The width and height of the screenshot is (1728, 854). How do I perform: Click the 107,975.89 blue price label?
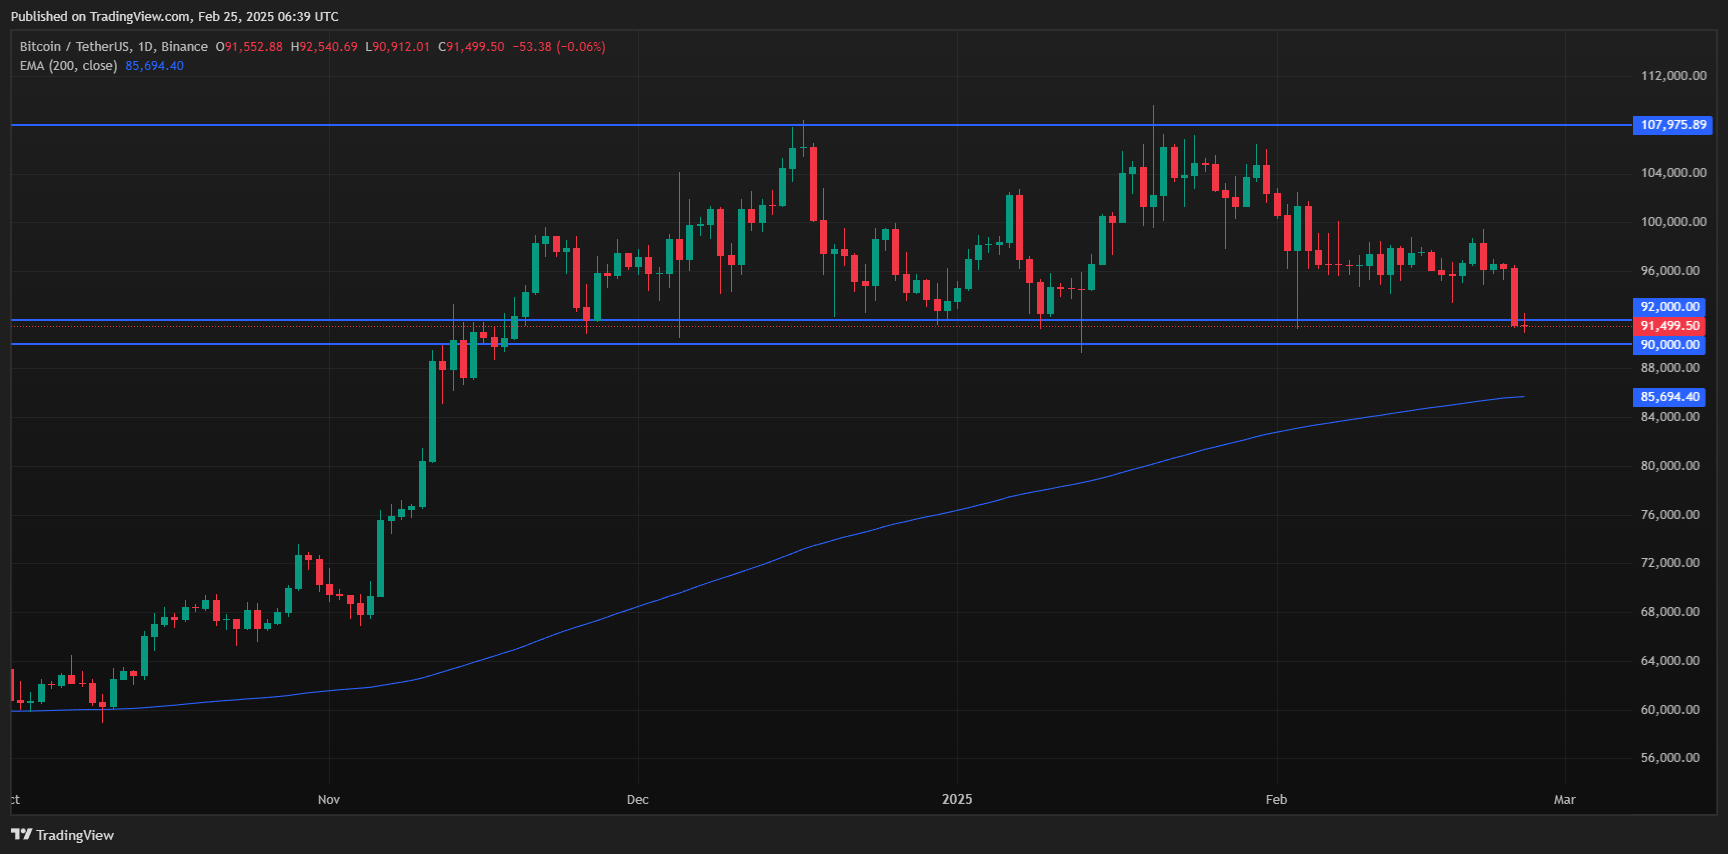click(1673, 125)
